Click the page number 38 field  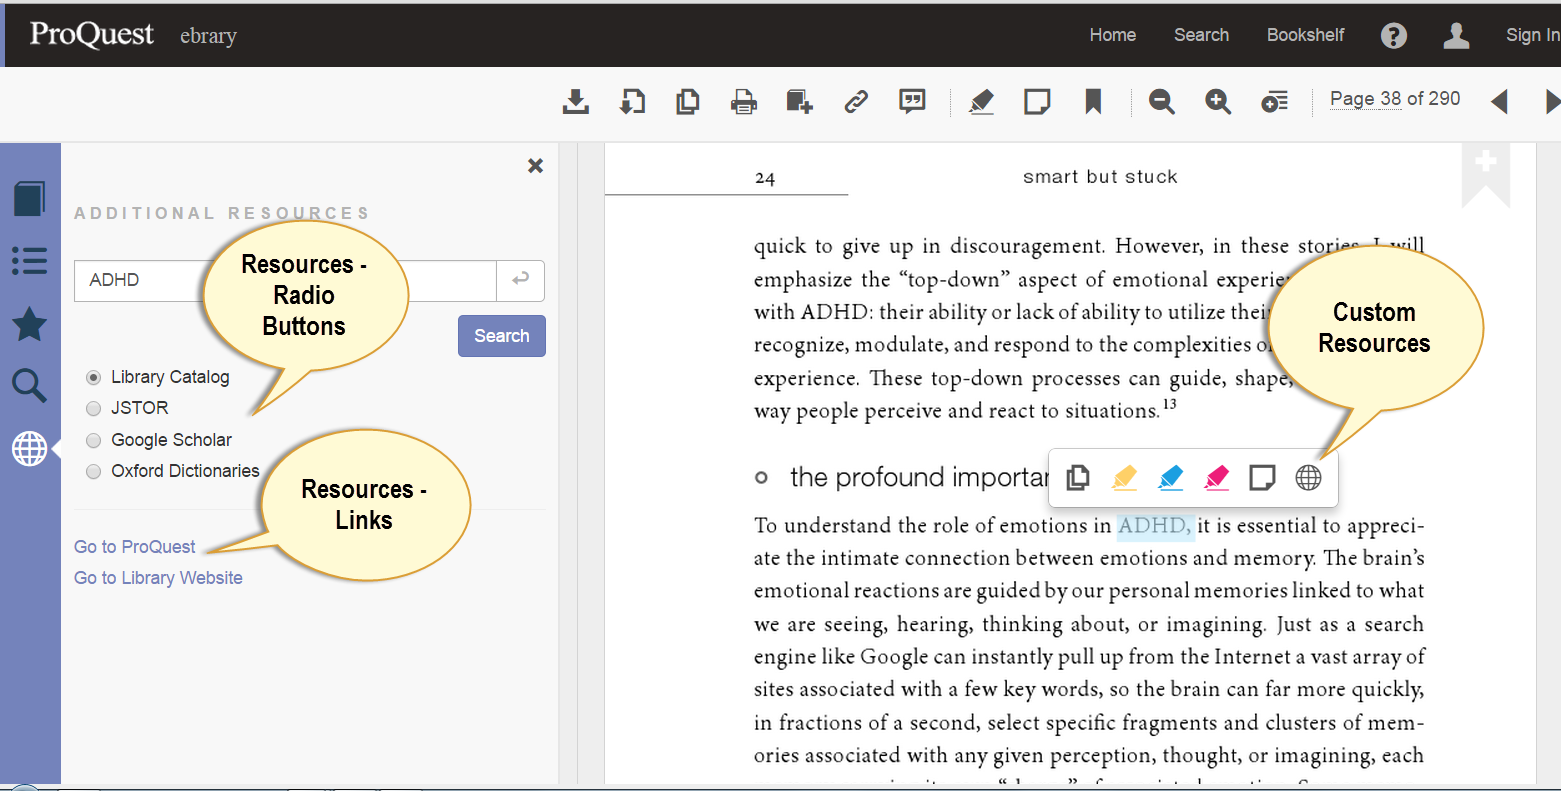click(x=1391, y=99)
